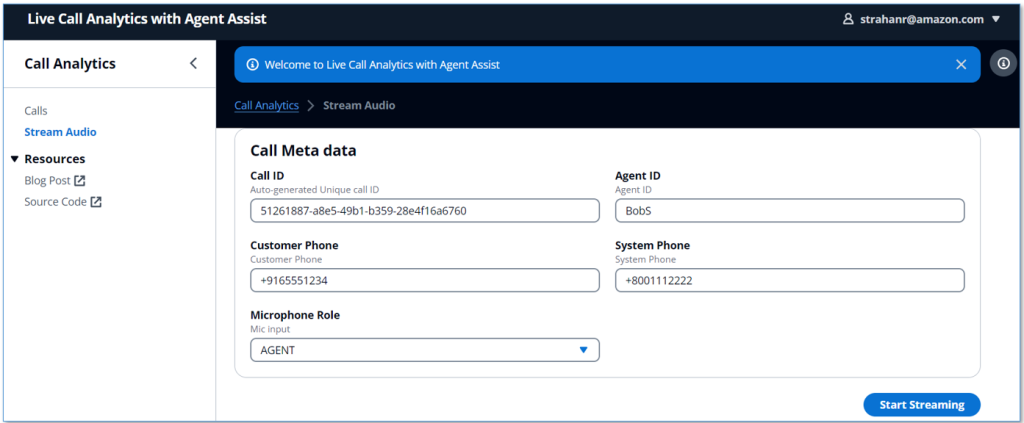Click the external link icon beside Source Code
The image size is (1024, 423).
[96, 202]
